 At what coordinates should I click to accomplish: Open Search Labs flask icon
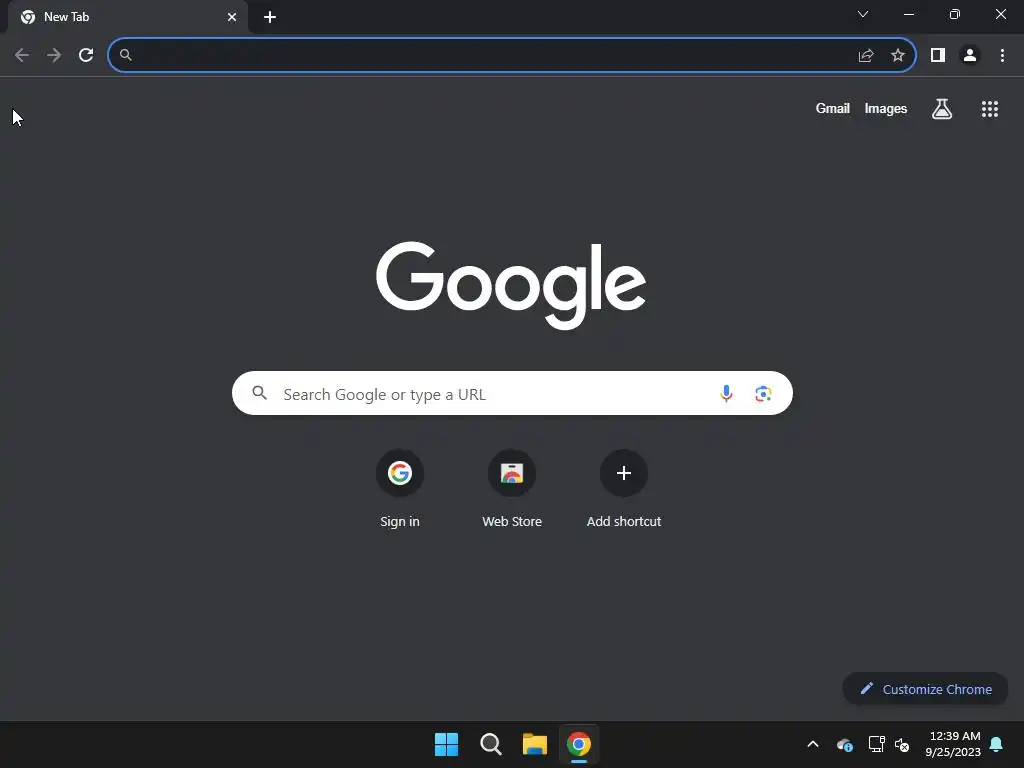(941, 109)
